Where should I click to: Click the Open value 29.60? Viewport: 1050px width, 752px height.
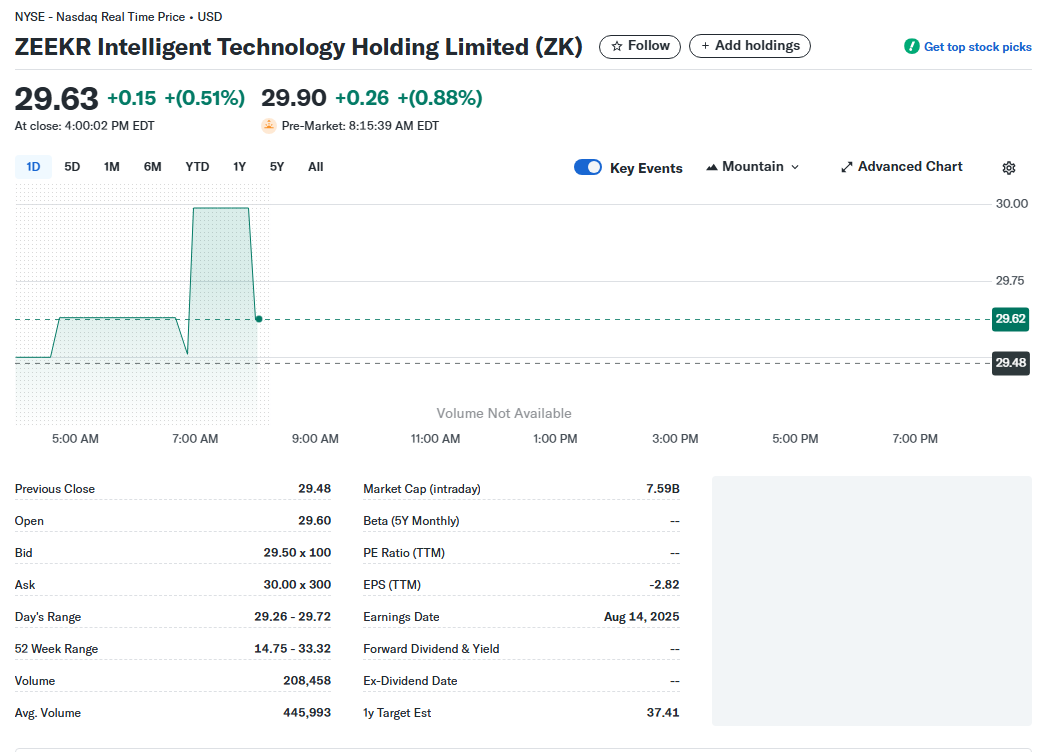315,520
